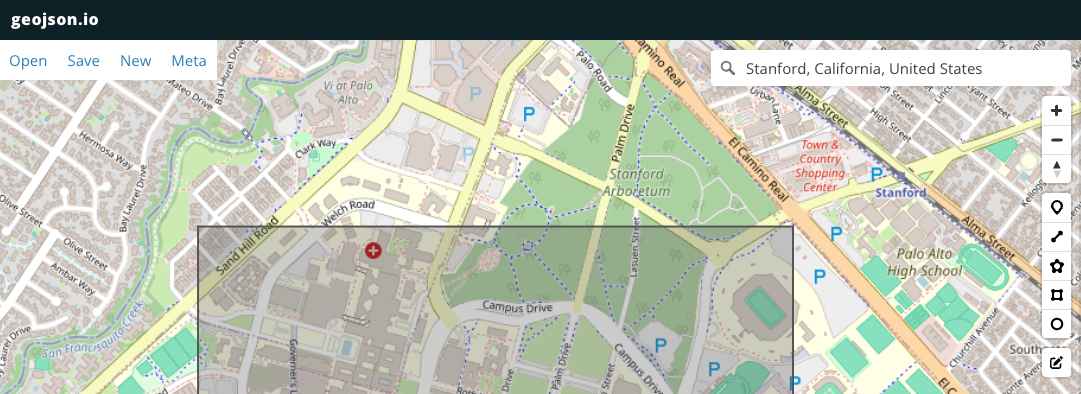The image size is (1081, 394).
Task: Select the Draw Rectangle tool
Action: pos(1055,295)
